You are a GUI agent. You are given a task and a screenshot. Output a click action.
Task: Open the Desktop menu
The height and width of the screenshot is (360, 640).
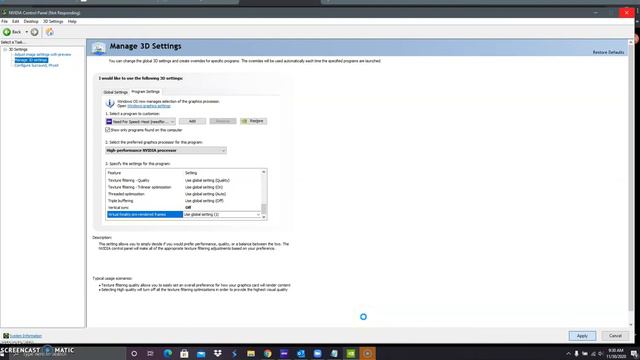[31, 21]
